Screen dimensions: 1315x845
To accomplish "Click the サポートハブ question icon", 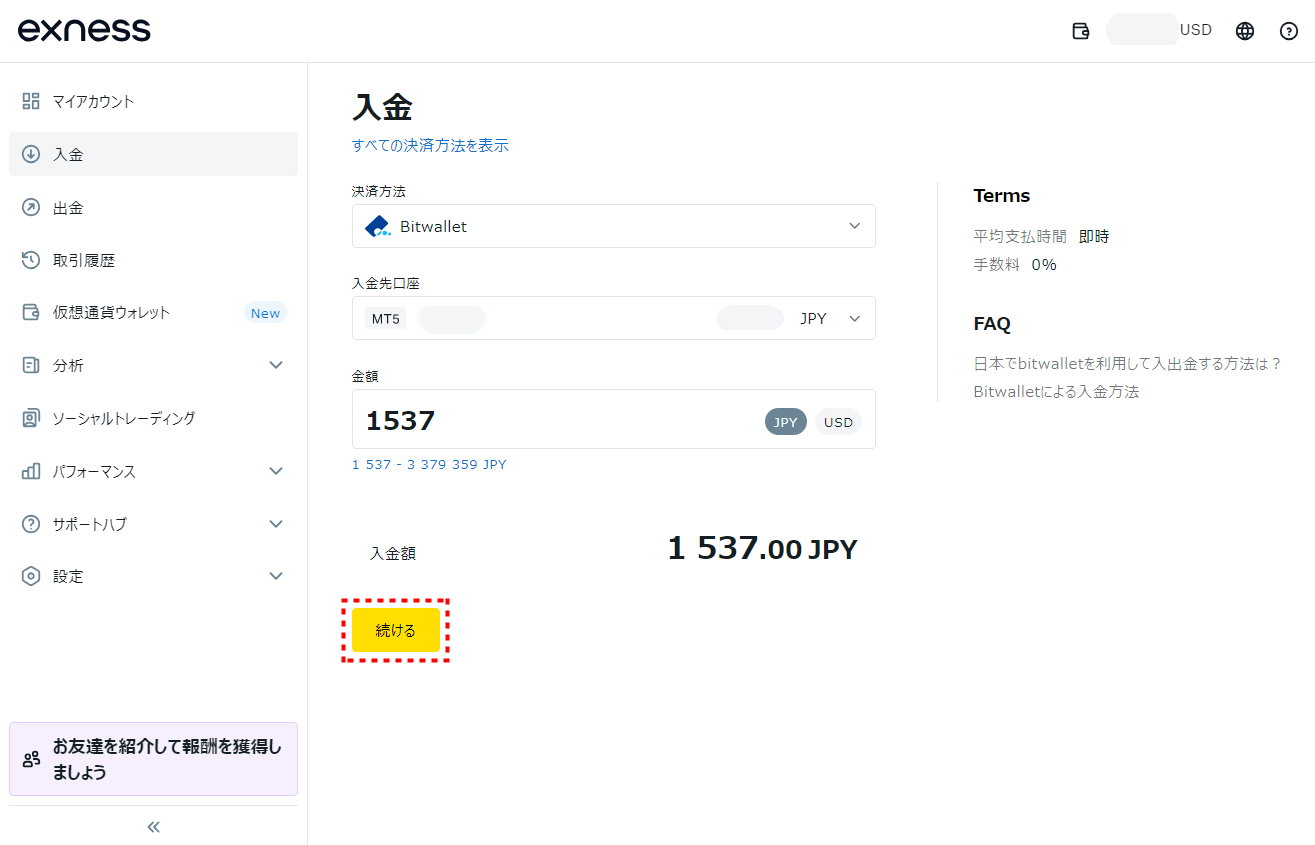I will pyautogui.click(x=31, y=524).
